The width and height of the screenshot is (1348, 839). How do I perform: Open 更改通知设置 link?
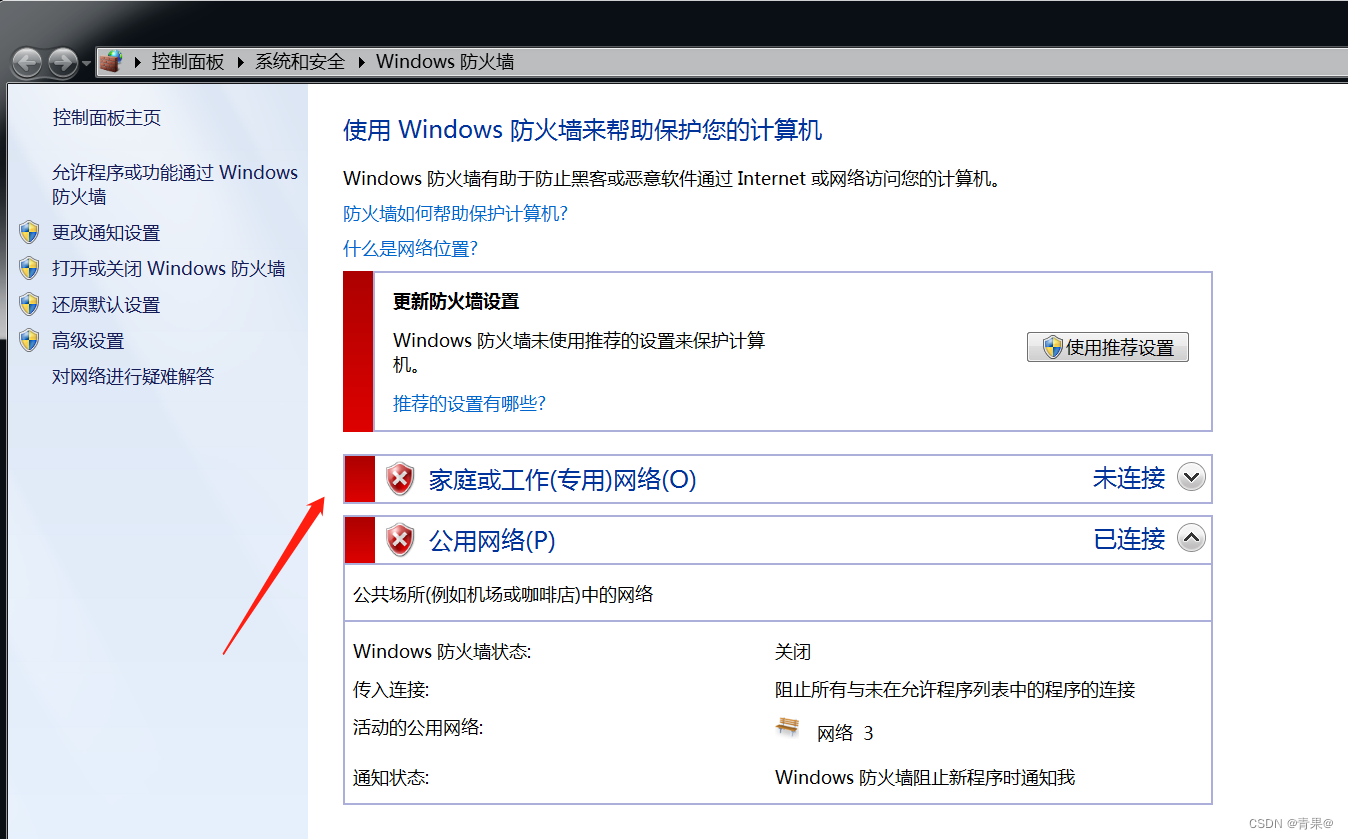(106, 233)
